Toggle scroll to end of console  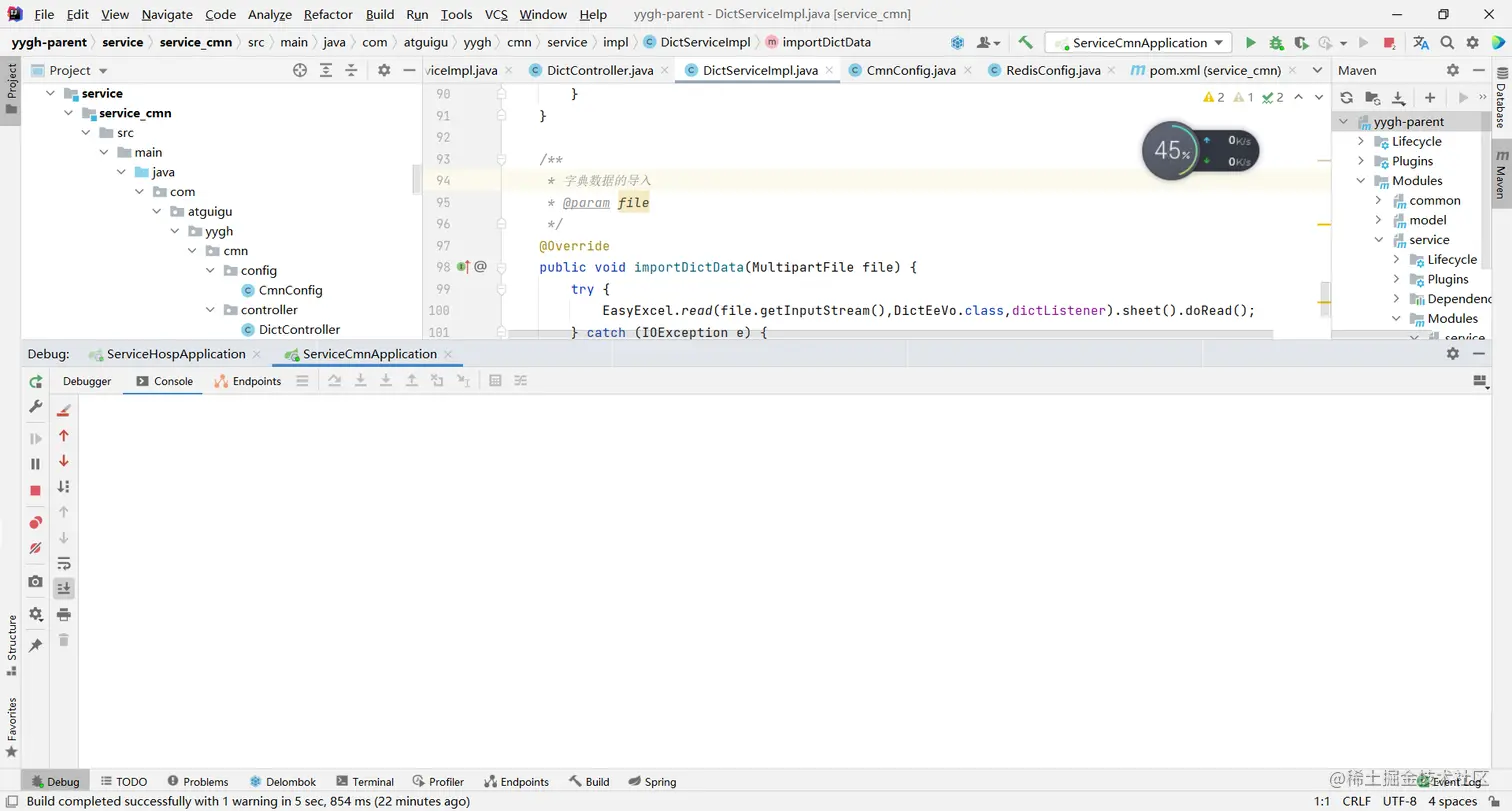click(64, 588)
